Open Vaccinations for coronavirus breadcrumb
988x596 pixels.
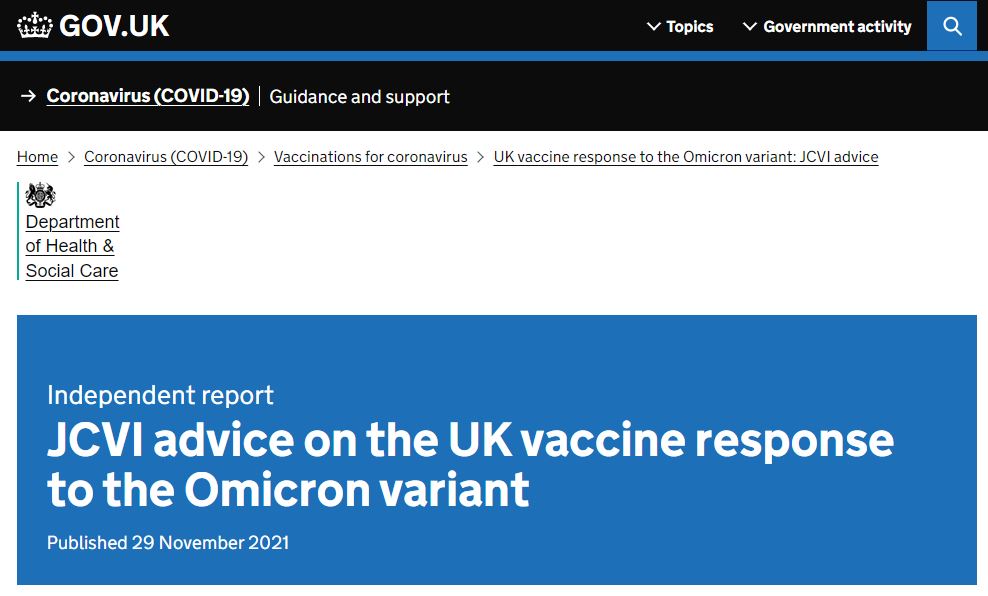pyautogui.click(x=371, y=157)
